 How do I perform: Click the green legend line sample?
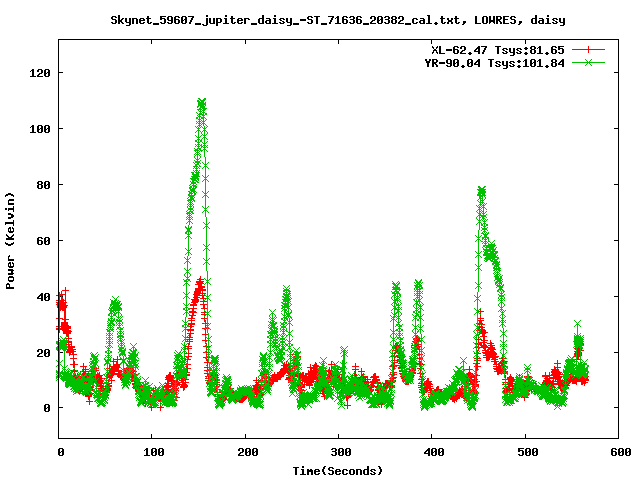(x=588, y=62)
